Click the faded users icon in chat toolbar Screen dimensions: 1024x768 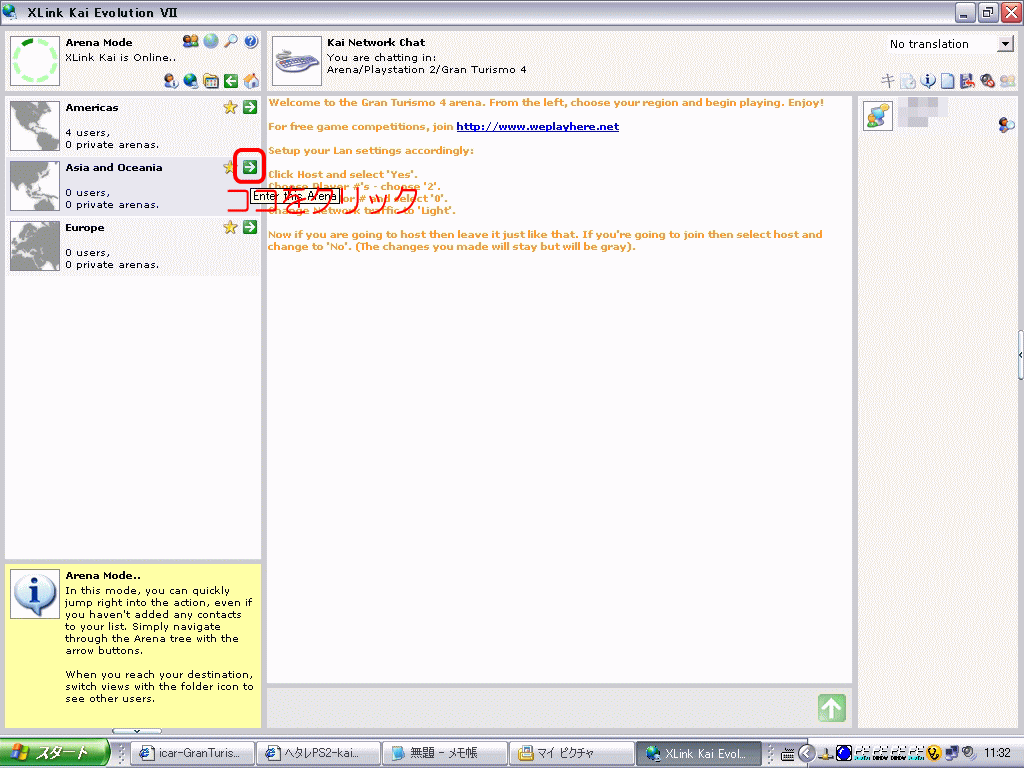click(1008, 81)
